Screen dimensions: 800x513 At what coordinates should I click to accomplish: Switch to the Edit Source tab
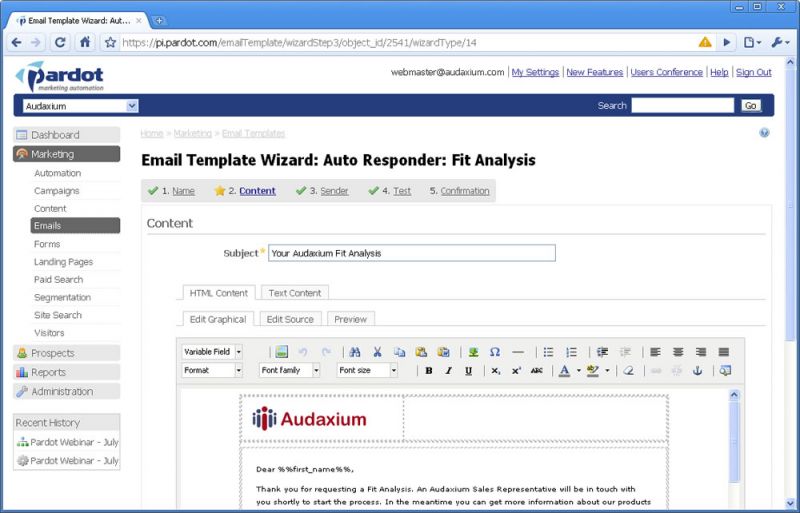[x=290, y=319]
